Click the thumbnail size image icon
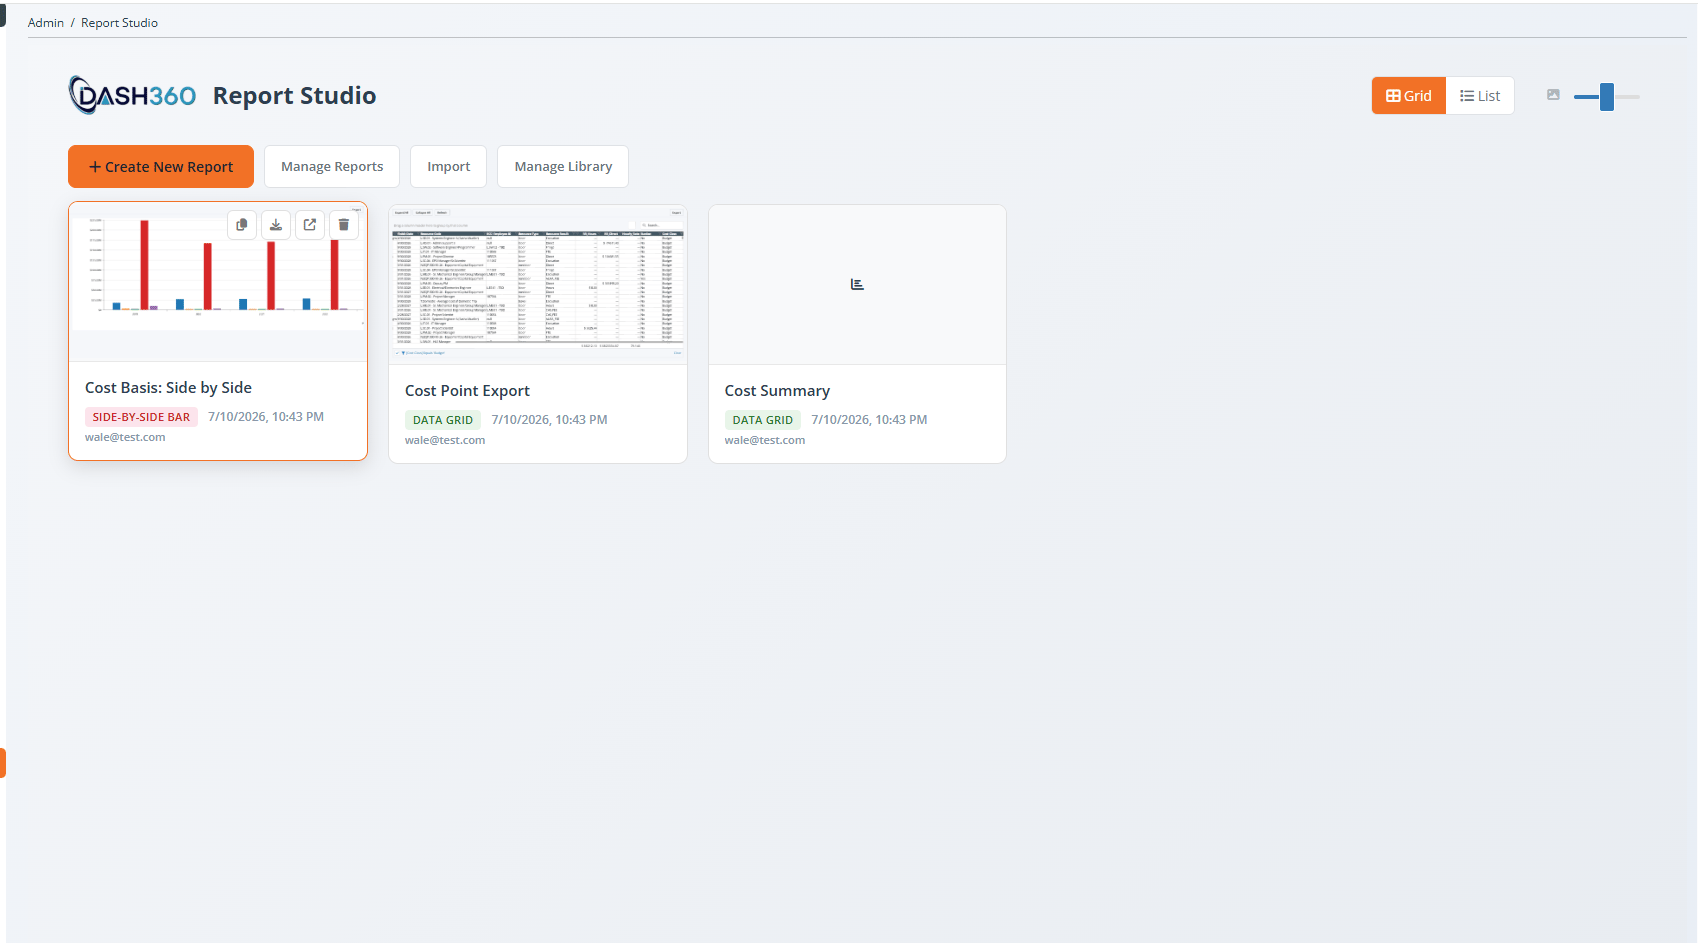Screen dimensions: 1698x943 point(1553,95)
